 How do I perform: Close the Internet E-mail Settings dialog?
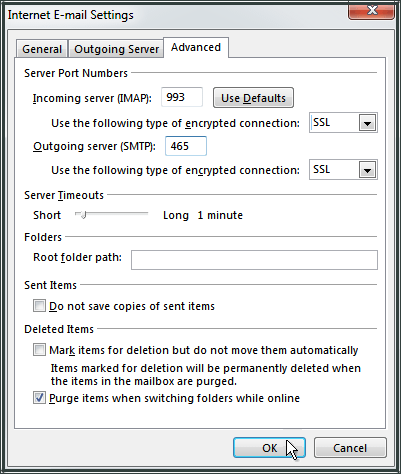point(372,11)
